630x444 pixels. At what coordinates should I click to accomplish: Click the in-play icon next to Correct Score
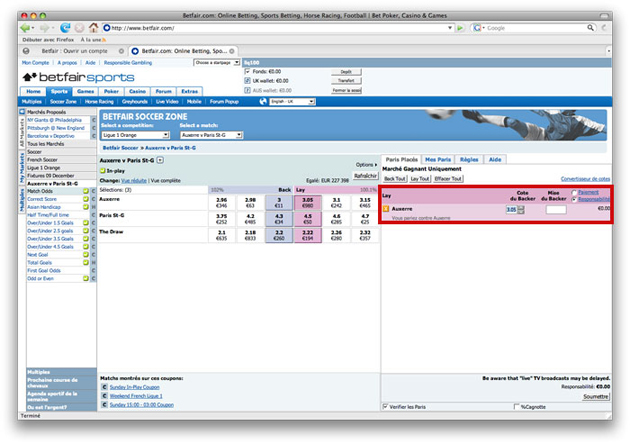pyautogui.click(x=86, y=199)
